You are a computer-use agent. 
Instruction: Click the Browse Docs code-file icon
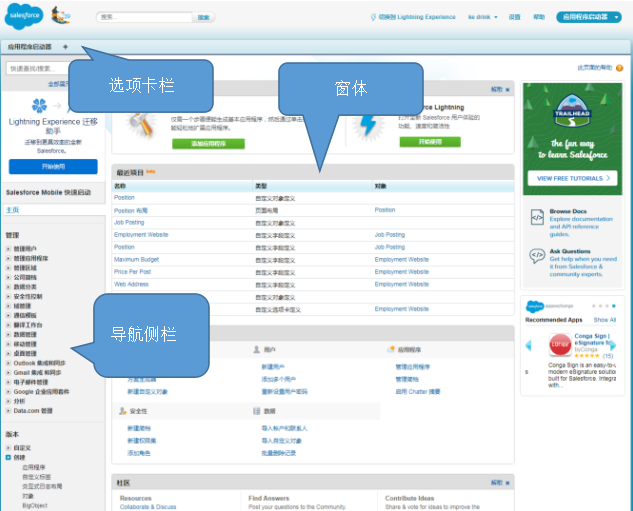[x=537, y=217]
